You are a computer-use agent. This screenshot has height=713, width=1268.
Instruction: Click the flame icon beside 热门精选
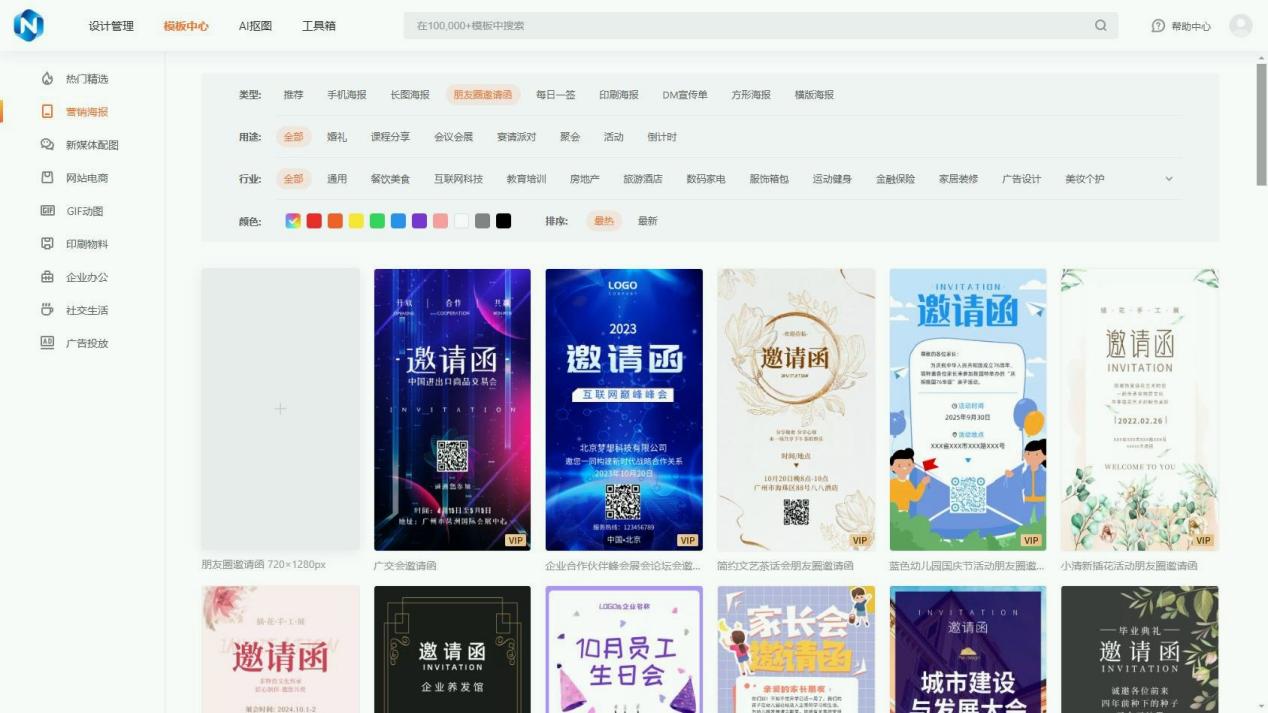point(47,79)
